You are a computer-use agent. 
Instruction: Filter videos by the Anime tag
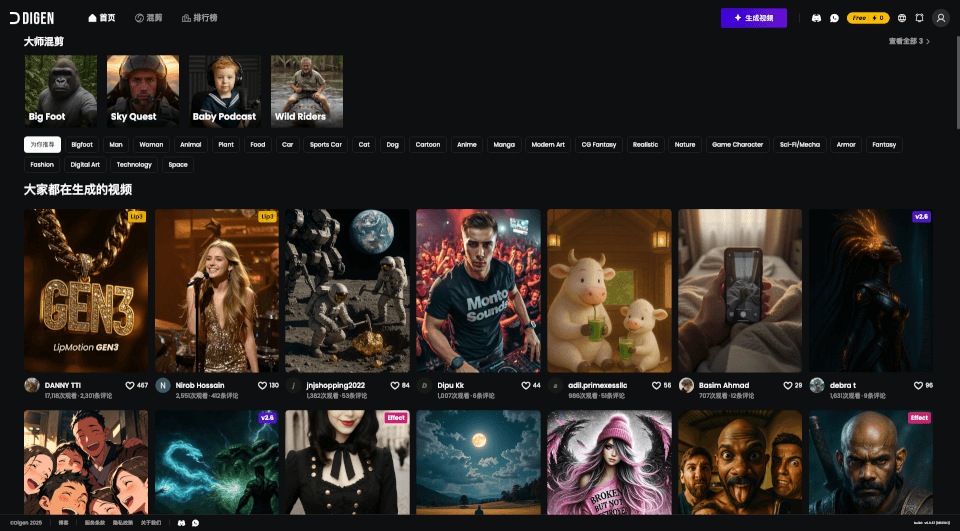[466, 144]
